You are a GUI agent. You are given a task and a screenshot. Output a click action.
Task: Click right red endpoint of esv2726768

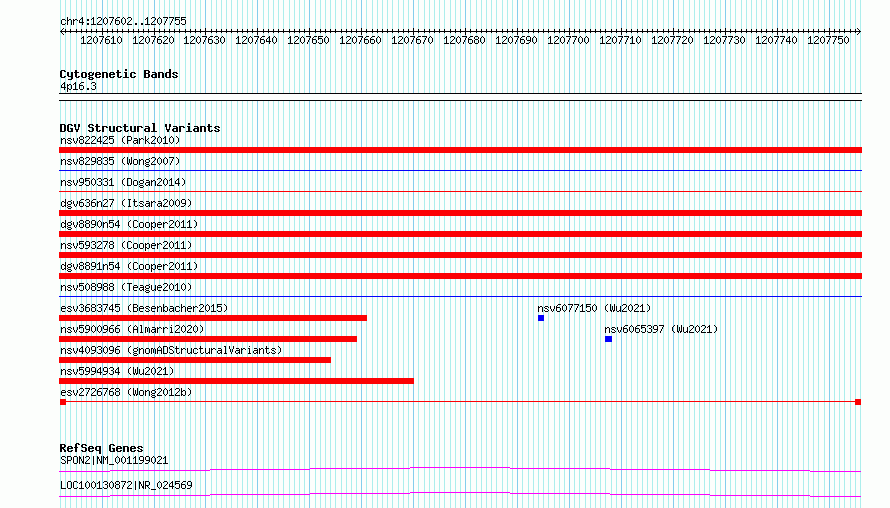pyautogui.click(x=858, y=402)
